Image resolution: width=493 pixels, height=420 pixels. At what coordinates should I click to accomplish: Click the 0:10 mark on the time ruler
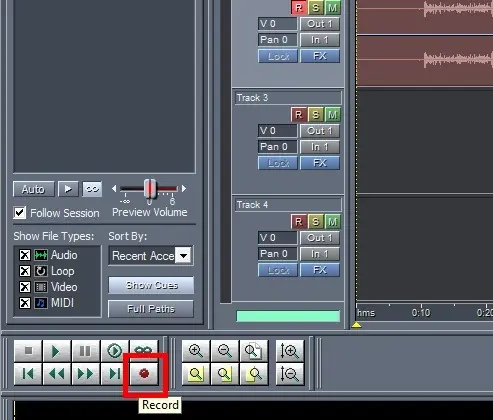click(x=421, y=313)
